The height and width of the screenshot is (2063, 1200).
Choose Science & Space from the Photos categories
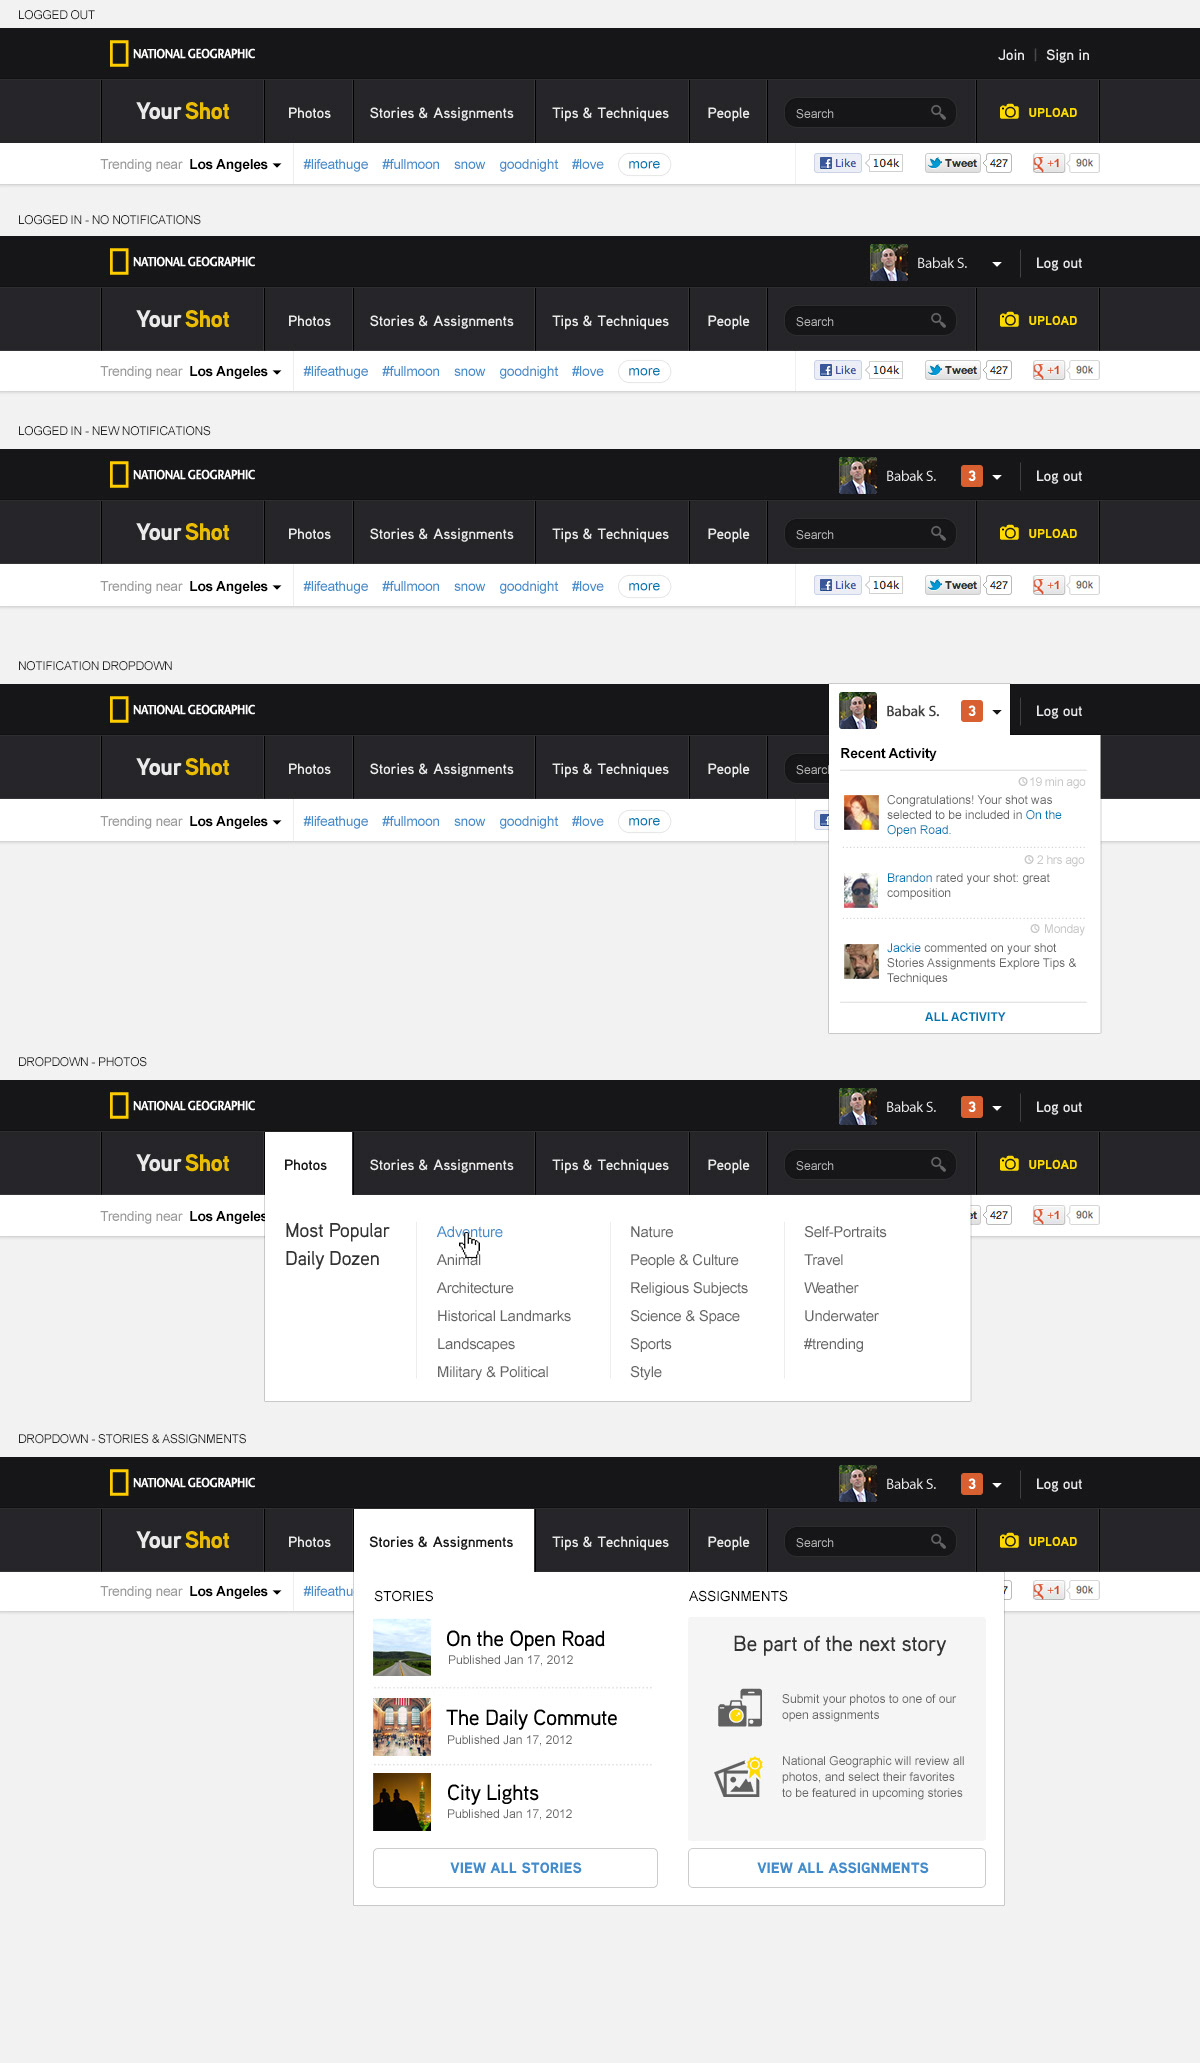[x=685, y=1316]
